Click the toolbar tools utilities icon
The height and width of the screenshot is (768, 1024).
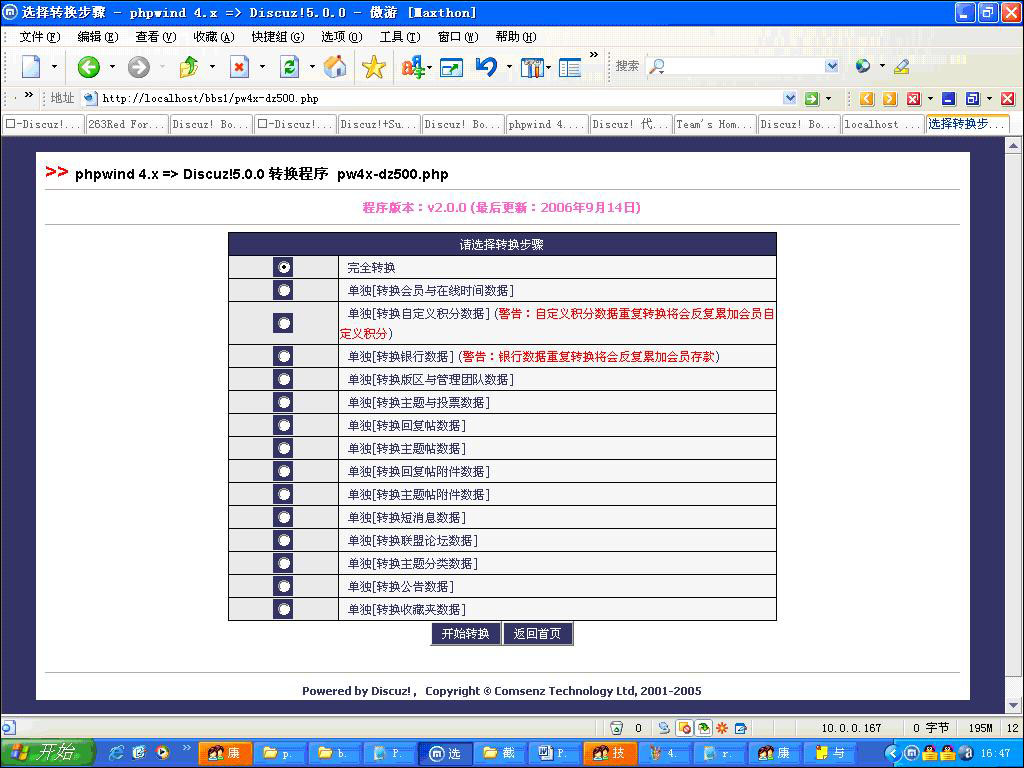[532, 67]
